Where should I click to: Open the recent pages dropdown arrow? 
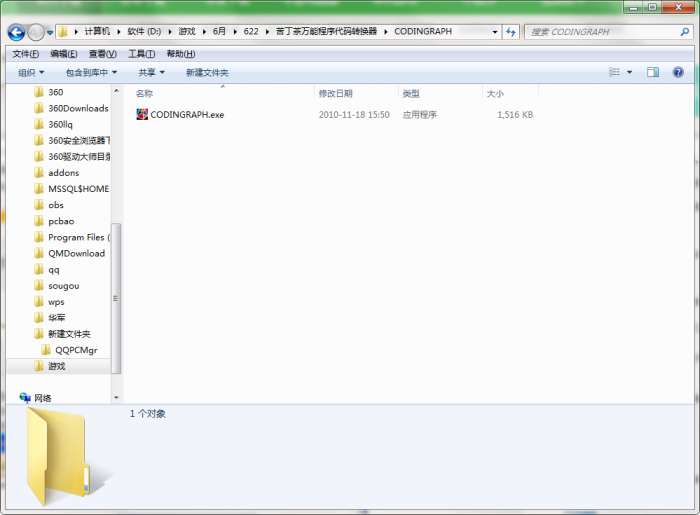click(50, 33)
